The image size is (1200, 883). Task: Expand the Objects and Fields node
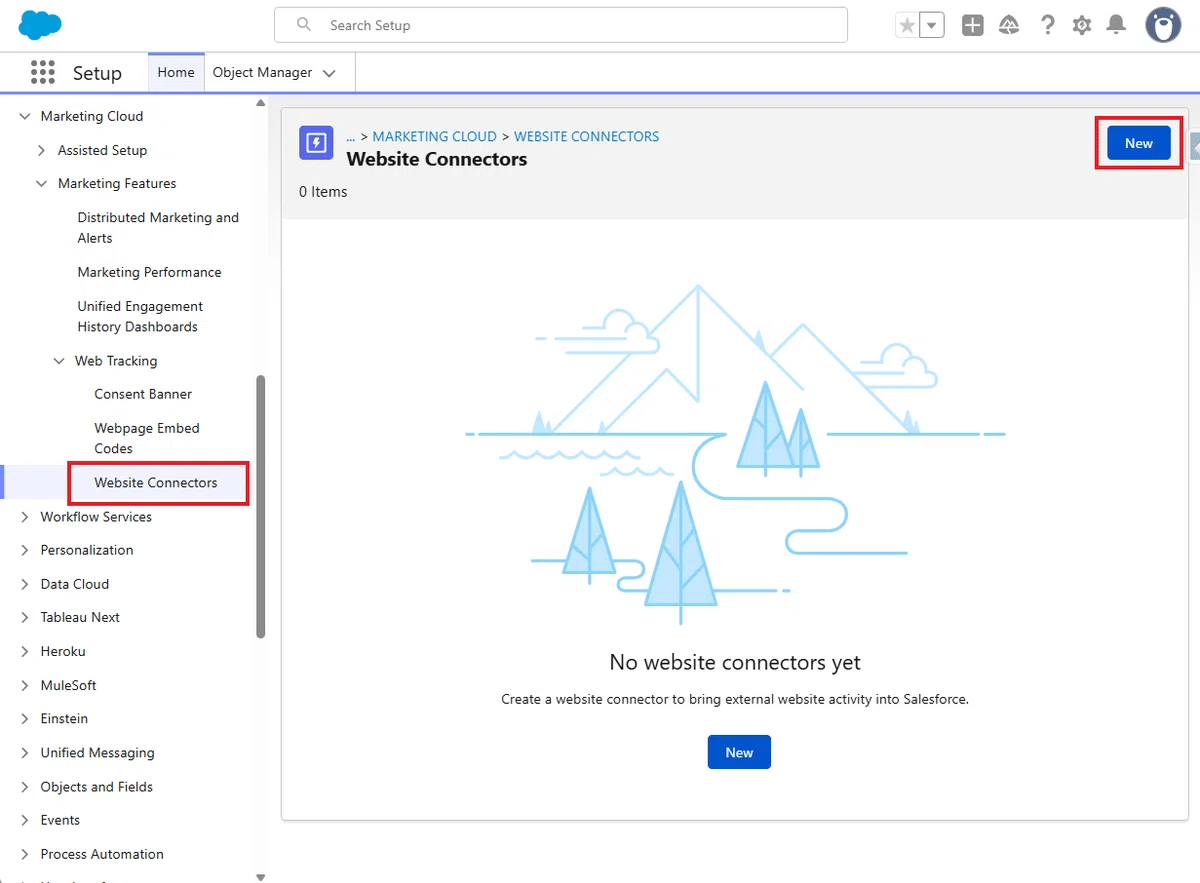(x=25, y=787)
